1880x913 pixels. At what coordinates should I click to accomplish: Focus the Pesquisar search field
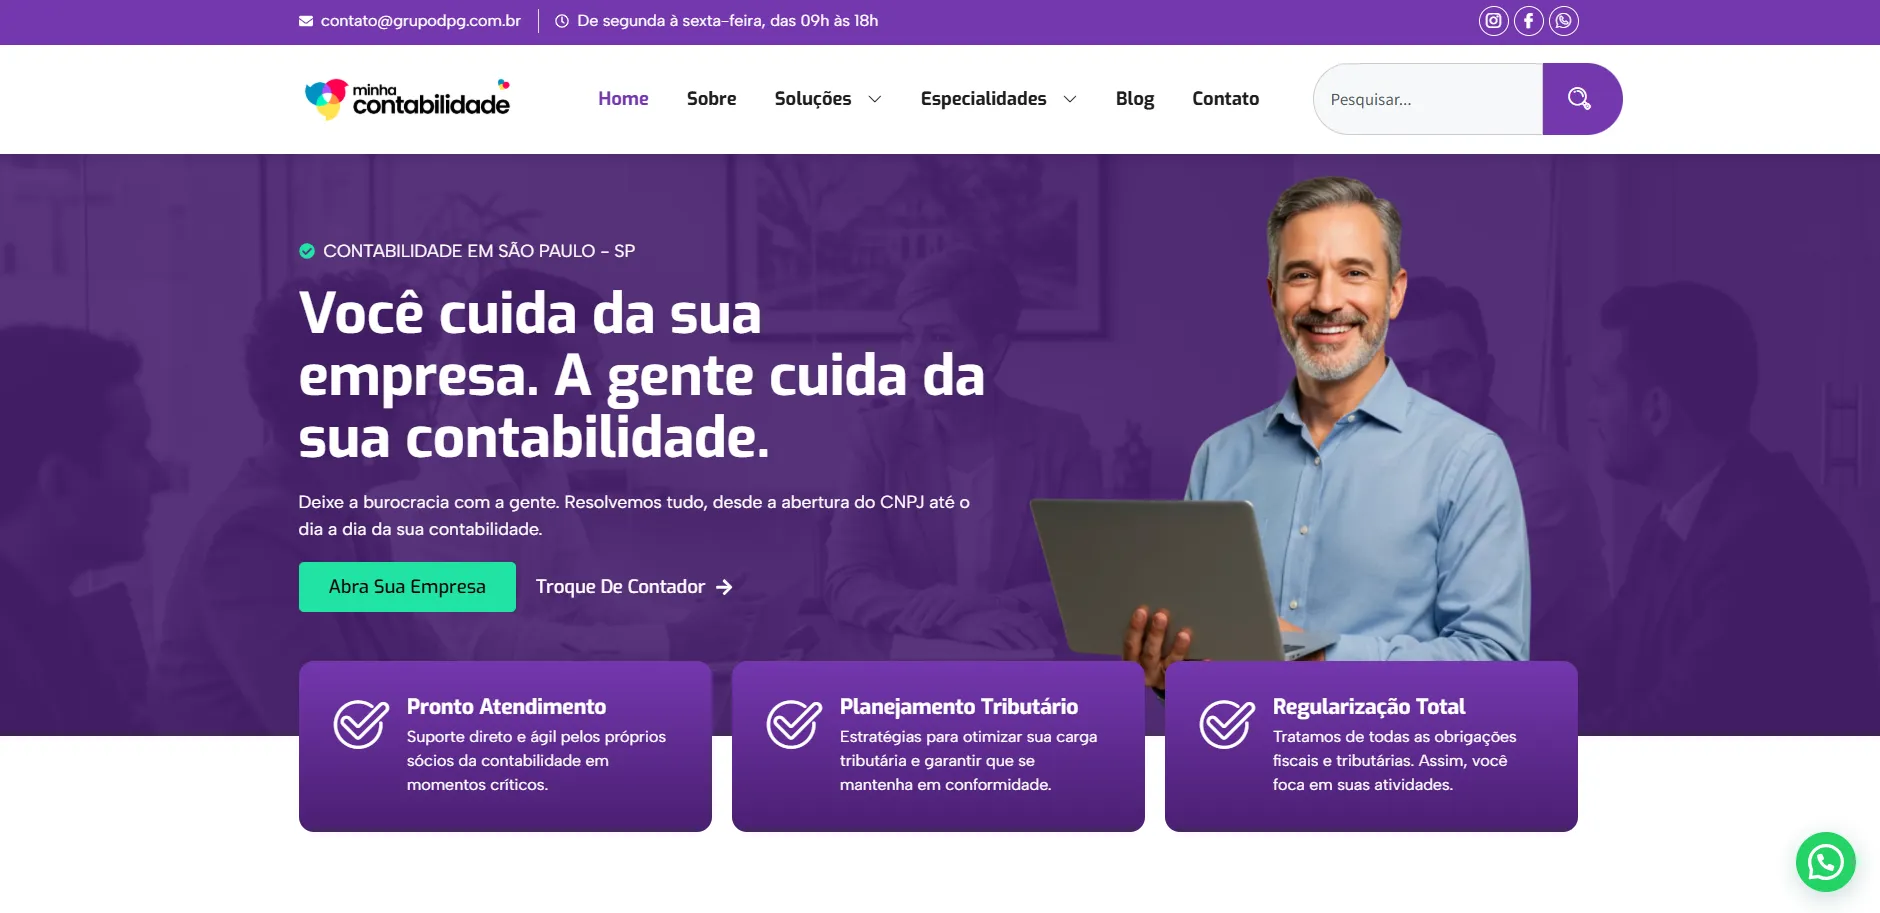click(x=1428, y=99)
